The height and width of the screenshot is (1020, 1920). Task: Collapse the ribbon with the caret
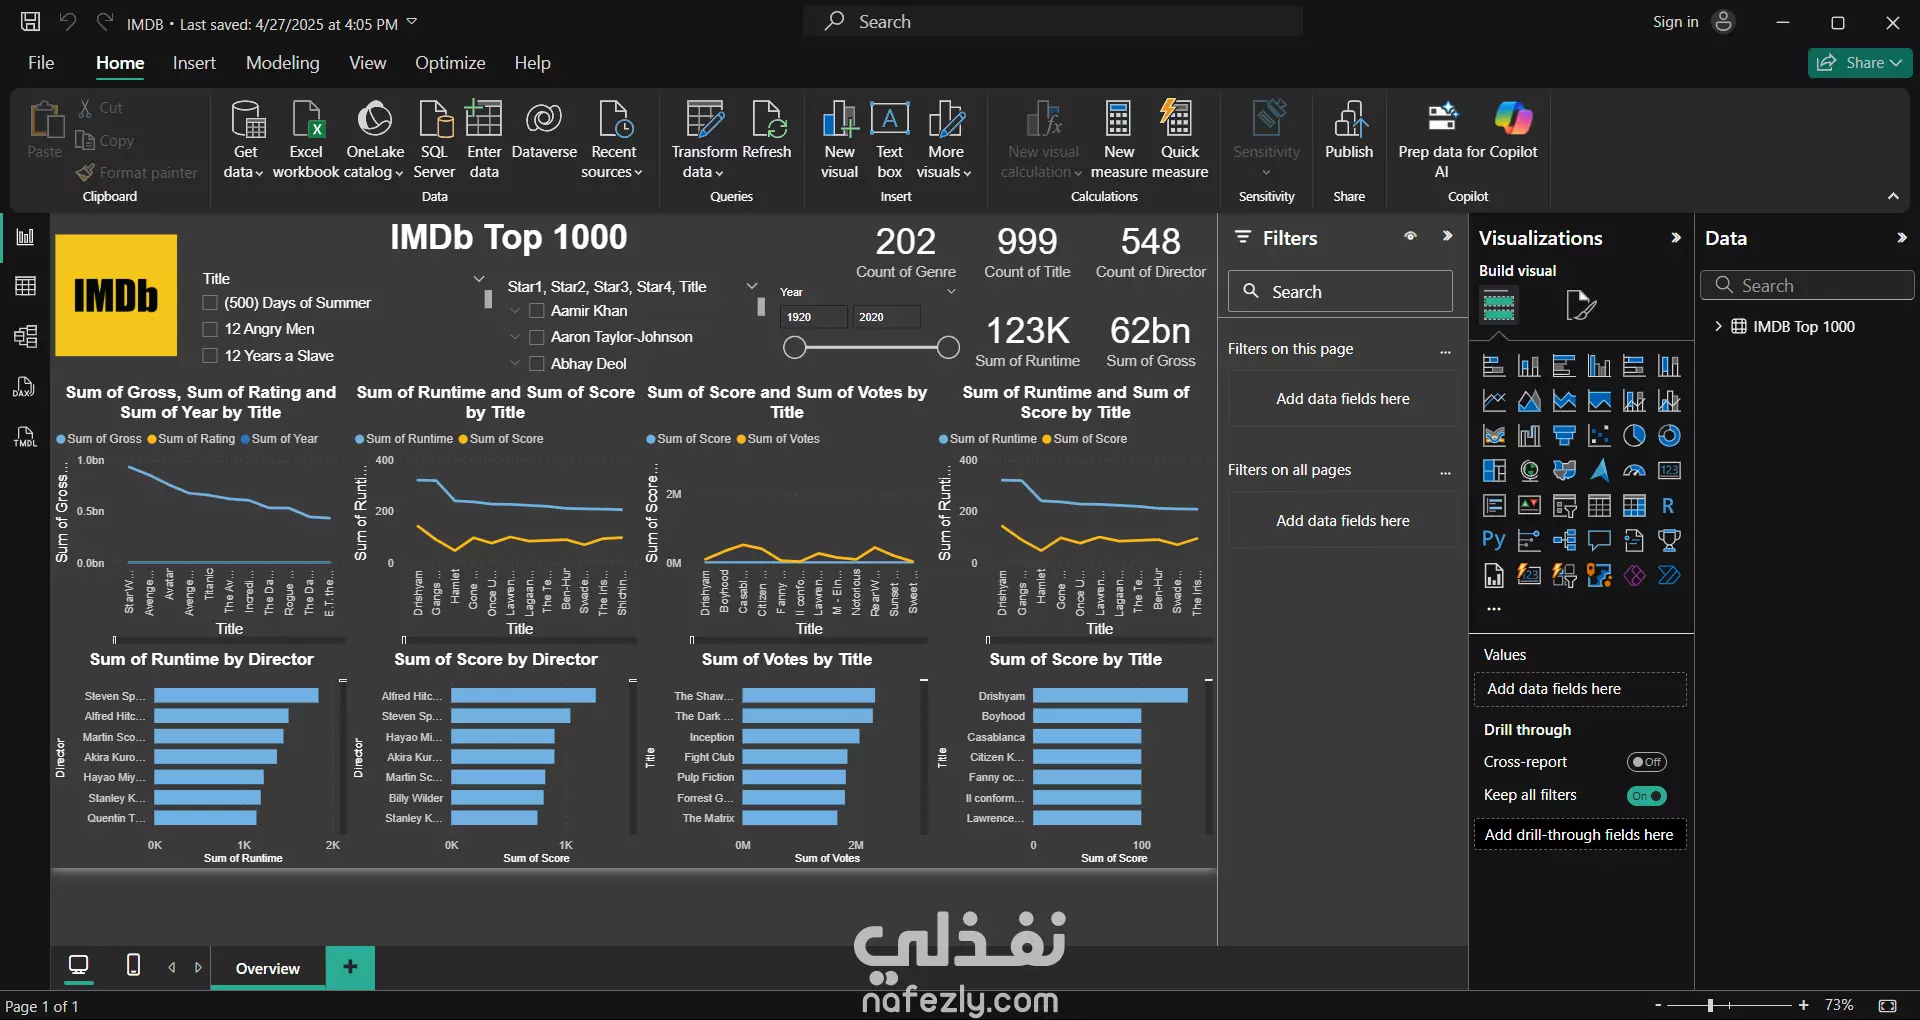click(1893, 196)
